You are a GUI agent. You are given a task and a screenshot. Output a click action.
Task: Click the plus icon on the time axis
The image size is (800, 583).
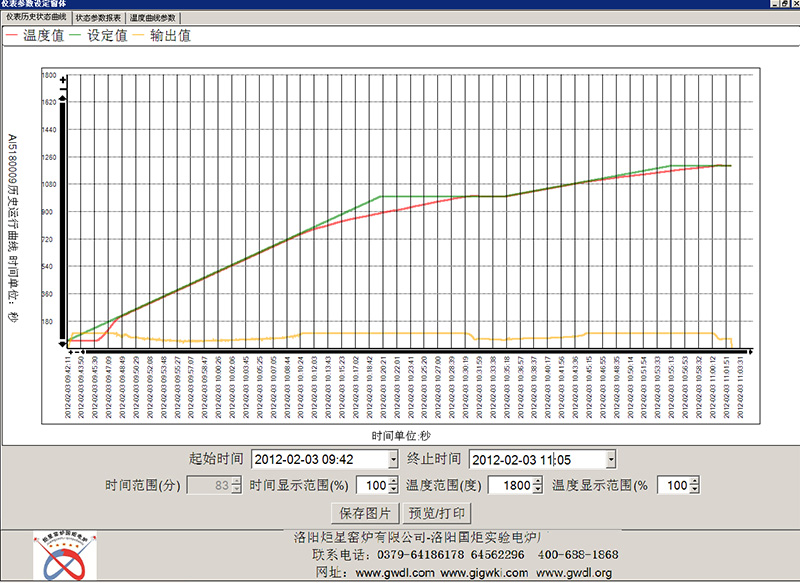coord(70,352)
